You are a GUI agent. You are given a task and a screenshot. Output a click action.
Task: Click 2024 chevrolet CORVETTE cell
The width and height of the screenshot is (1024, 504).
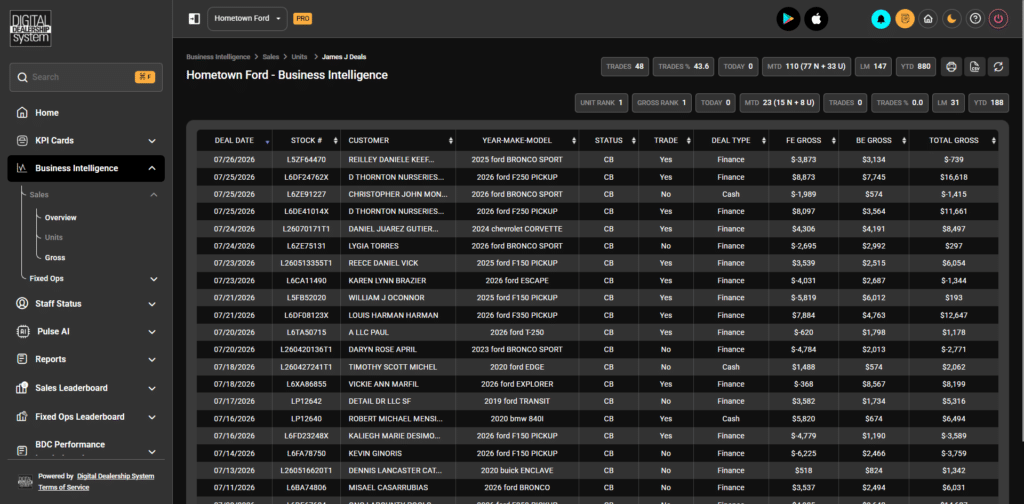(x=517, y=229)
